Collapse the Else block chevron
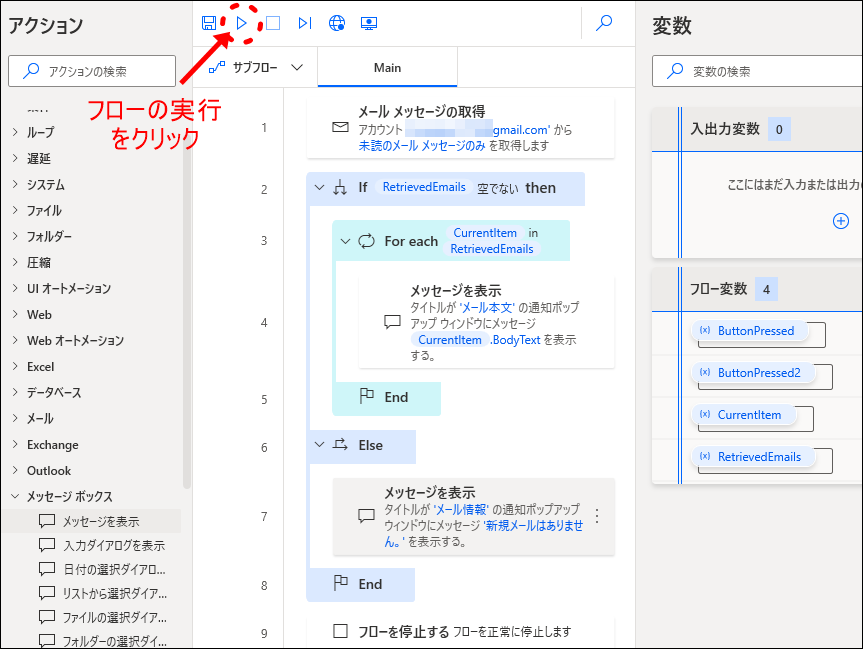 click(319, 445)
